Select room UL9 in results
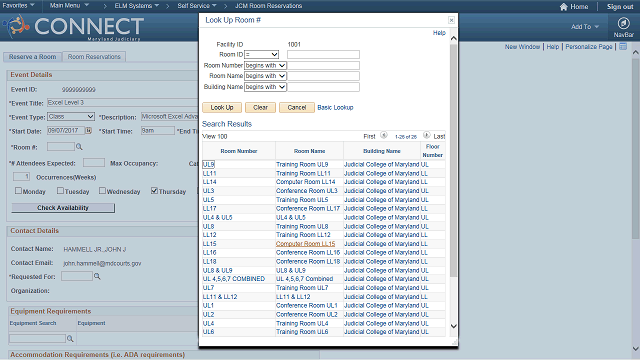The height and width of the screenshot is (360, 640). [x=208, y=164]
